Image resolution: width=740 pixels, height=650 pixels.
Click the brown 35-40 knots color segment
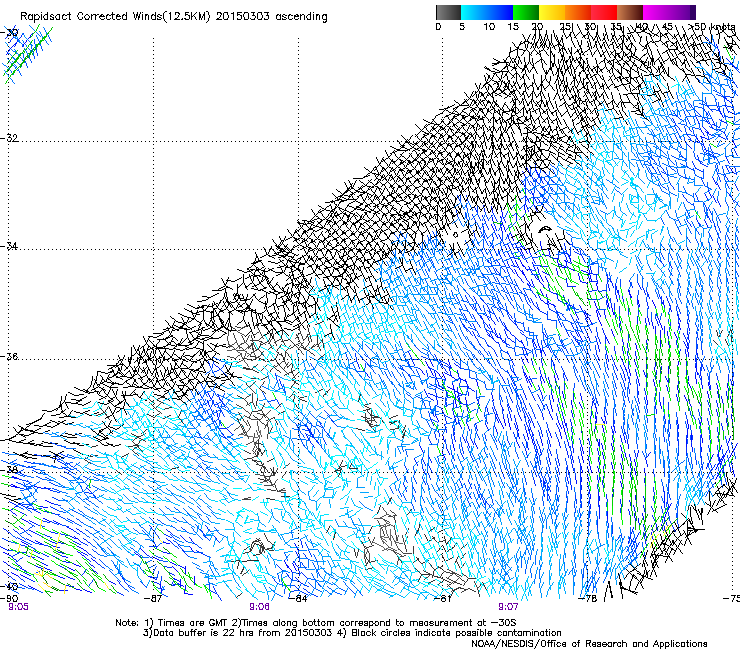point(630,12)
